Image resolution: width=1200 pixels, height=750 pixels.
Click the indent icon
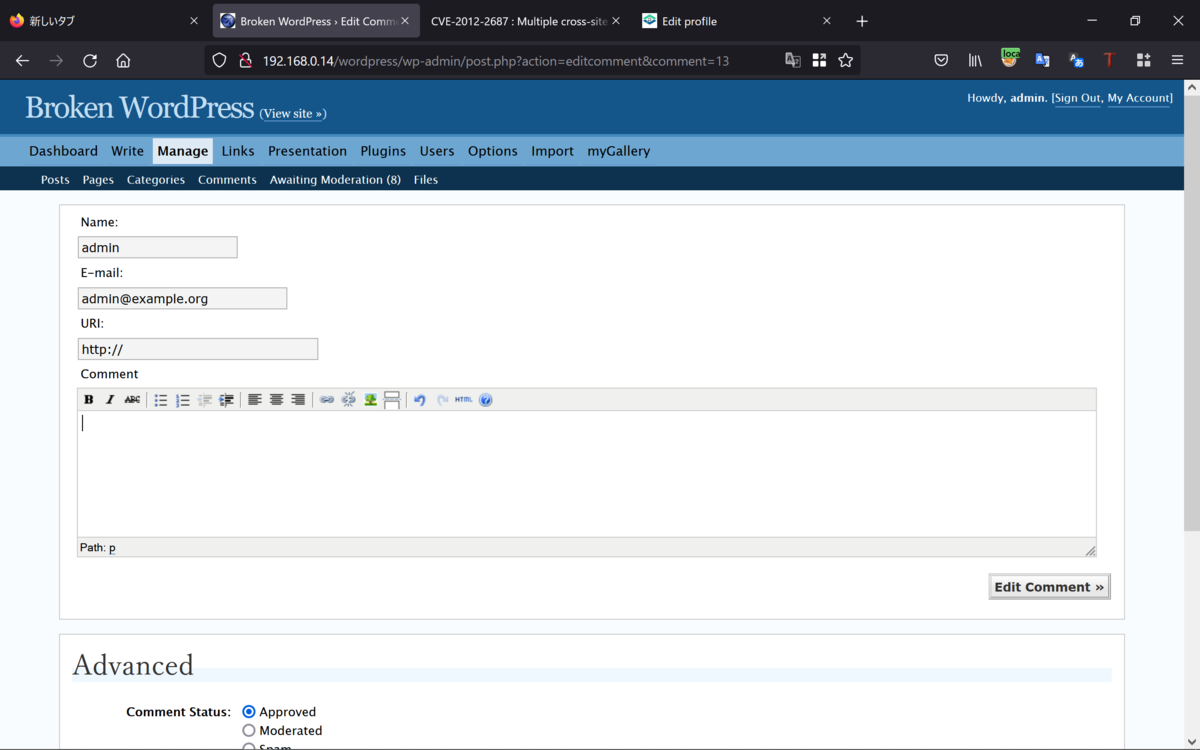tap(227, 400)
